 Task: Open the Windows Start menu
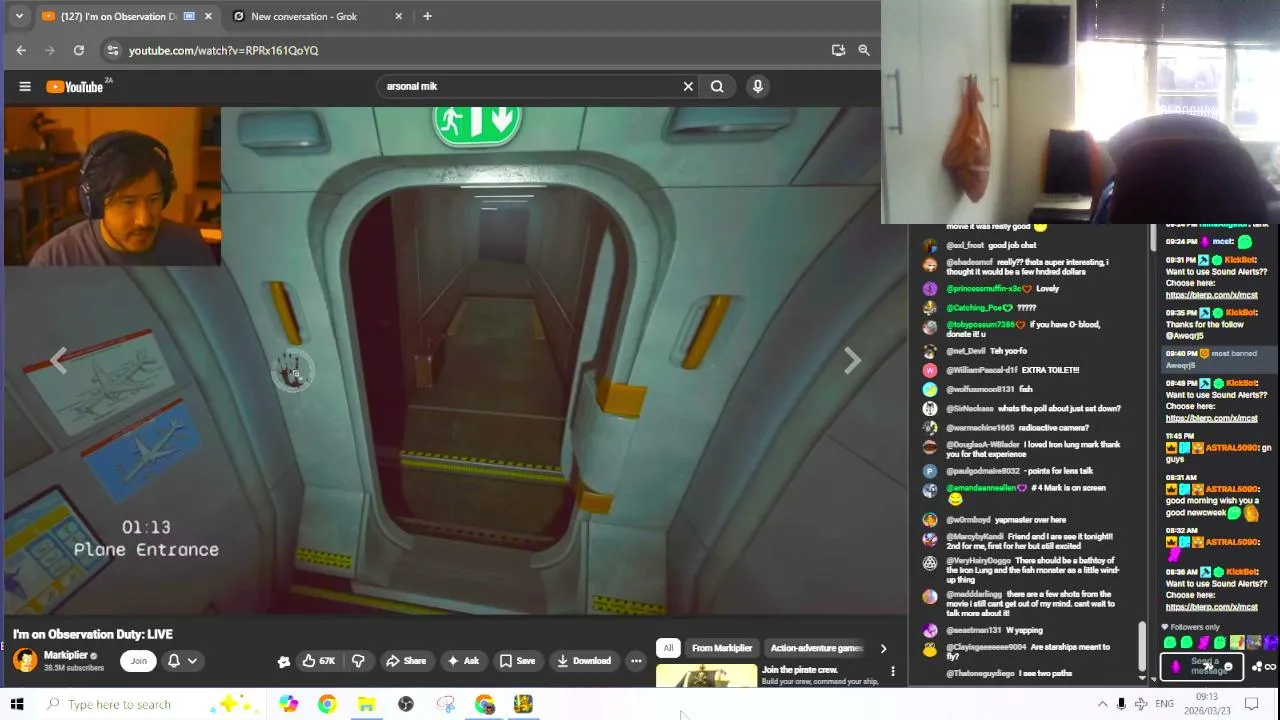17,704
